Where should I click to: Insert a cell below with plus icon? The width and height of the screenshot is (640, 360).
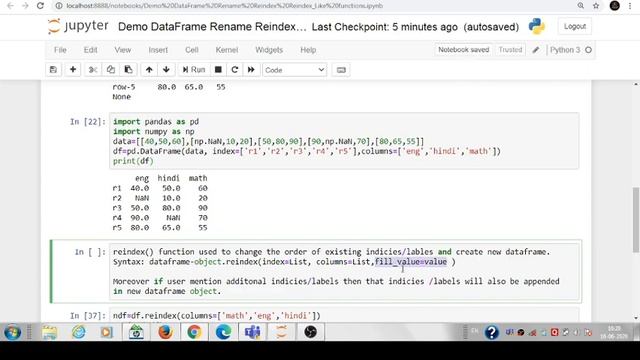(73, 70)
